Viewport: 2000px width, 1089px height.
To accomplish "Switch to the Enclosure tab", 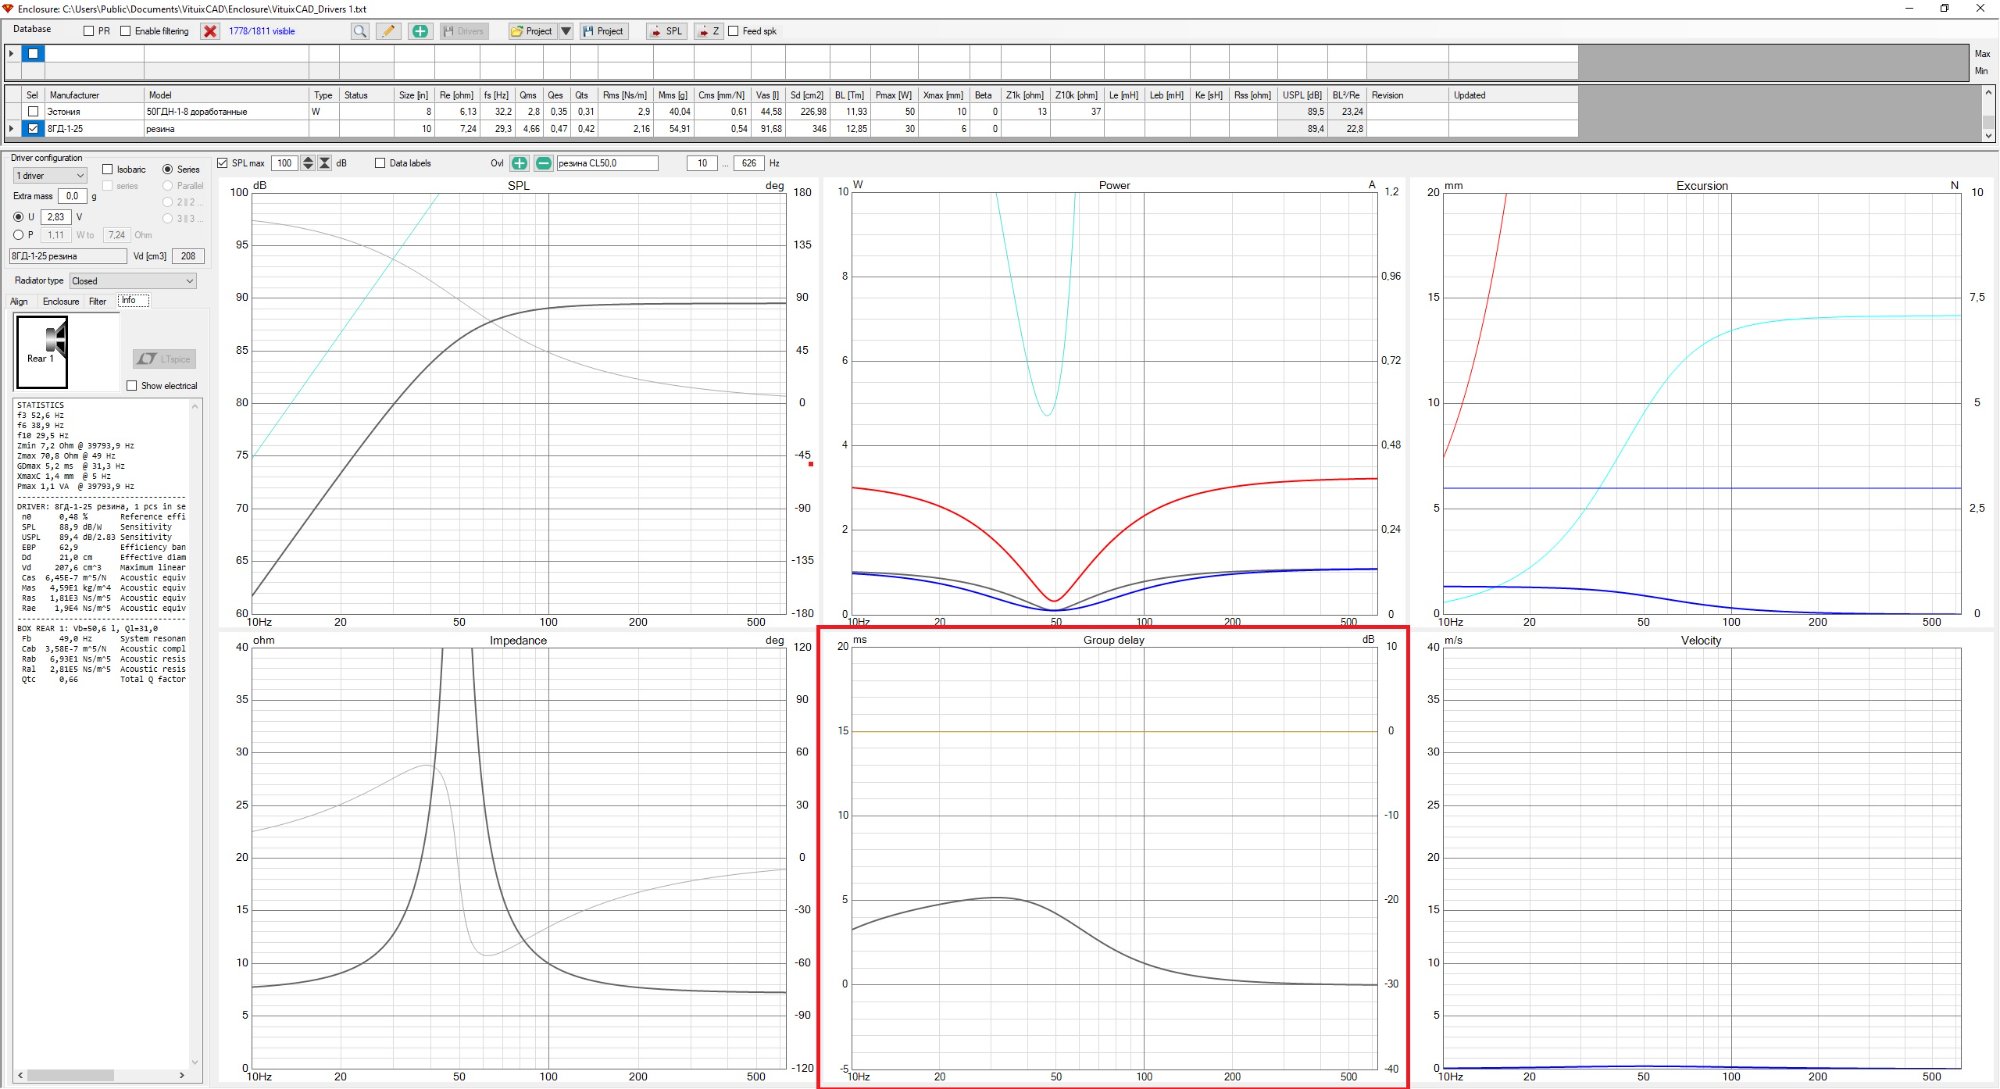I will point(61,301).
